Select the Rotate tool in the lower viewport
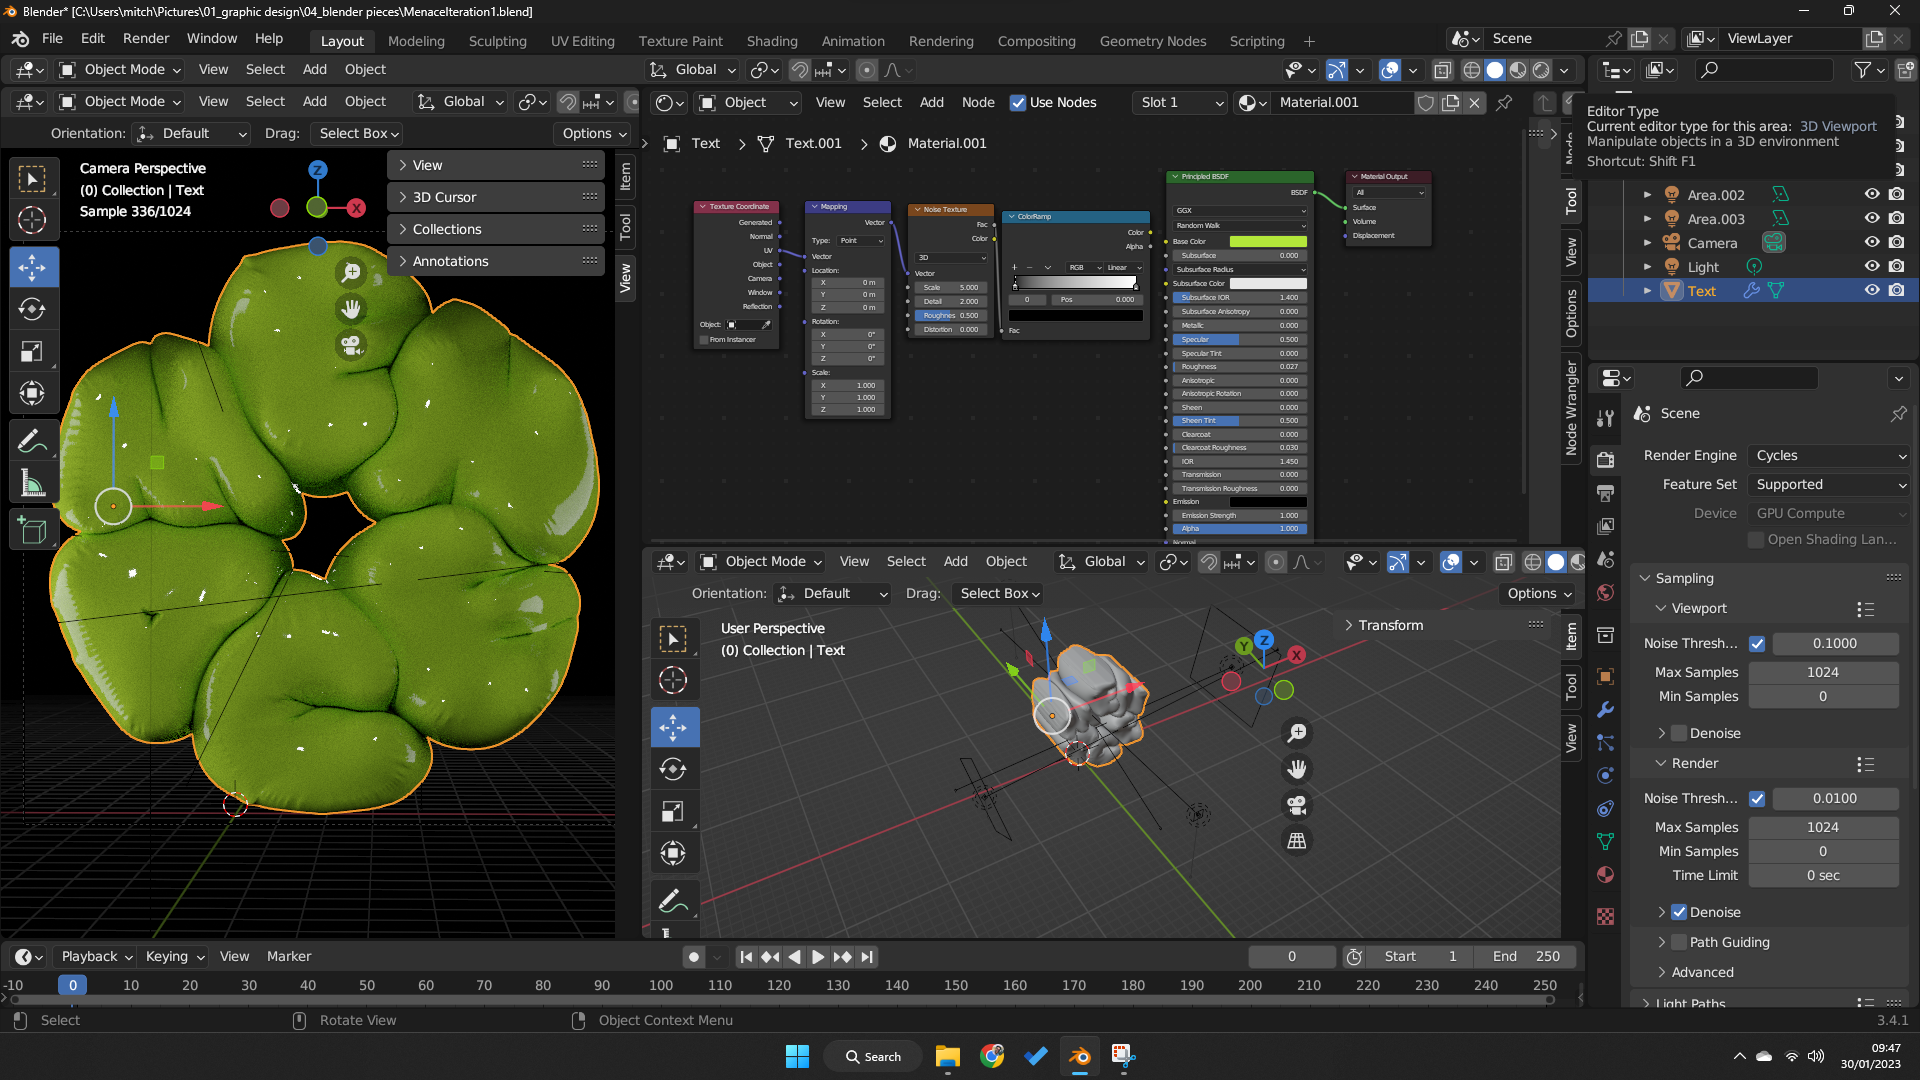Screen dimensions: 1920x1080 point(674,768)
